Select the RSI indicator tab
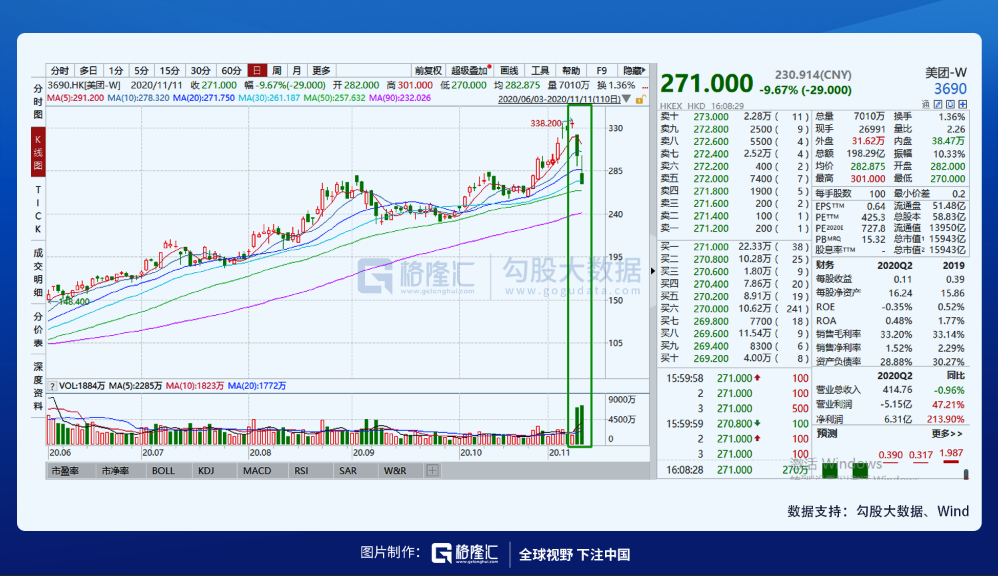The image size is (998, 576). pos(301,471)
